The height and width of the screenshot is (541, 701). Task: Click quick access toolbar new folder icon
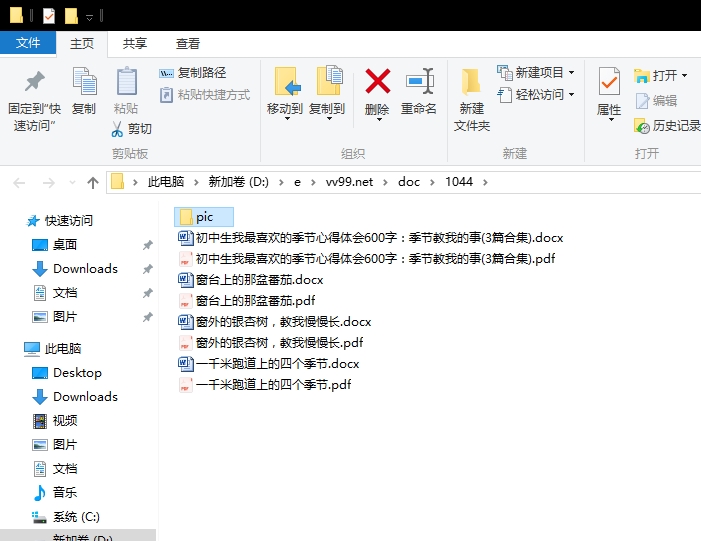[71, 16]
